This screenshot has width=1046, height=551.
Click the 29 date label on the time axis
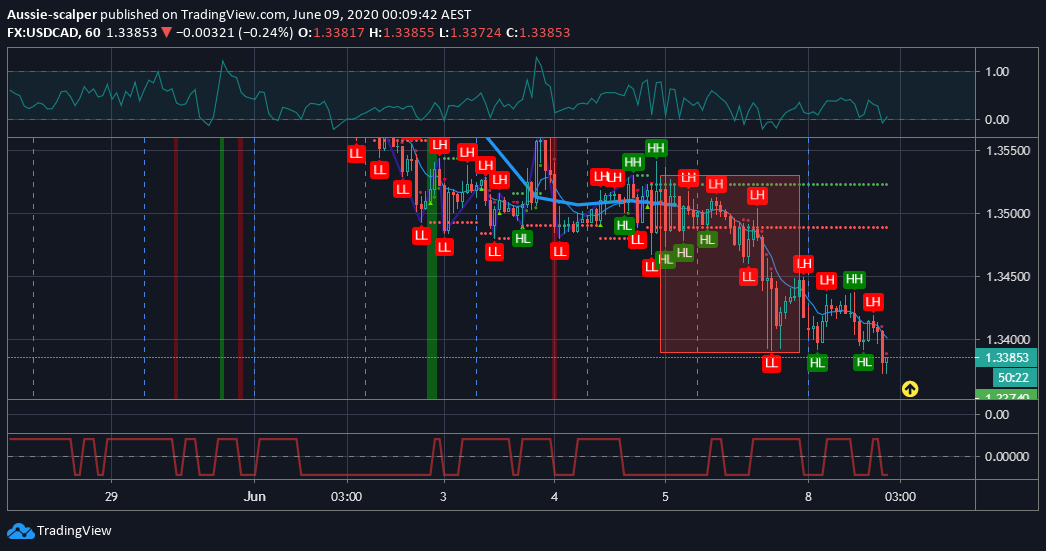pos(111,497)
